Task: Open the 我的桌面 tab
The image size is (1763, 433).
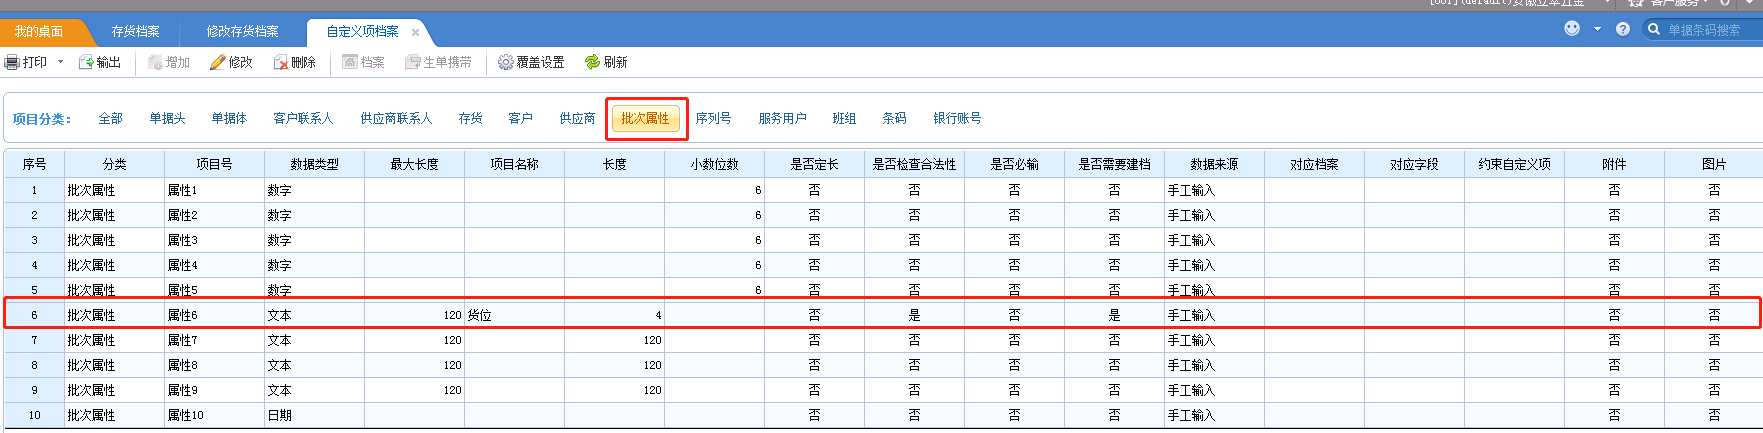Action: [38, 31]
